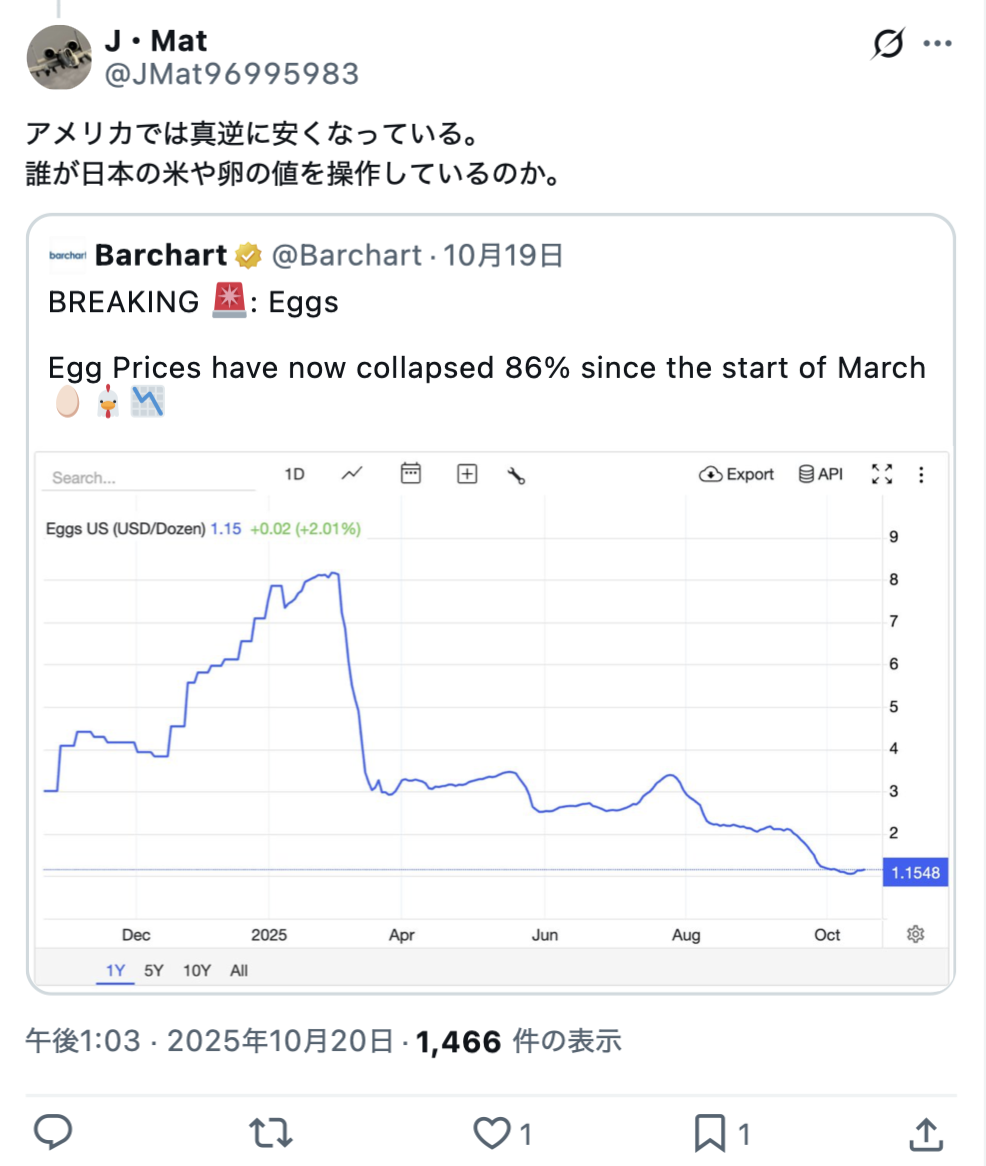This screenshot has width=986, height=1166.
Task: Open the quoted Barchart account name
Action: [161, 255]
